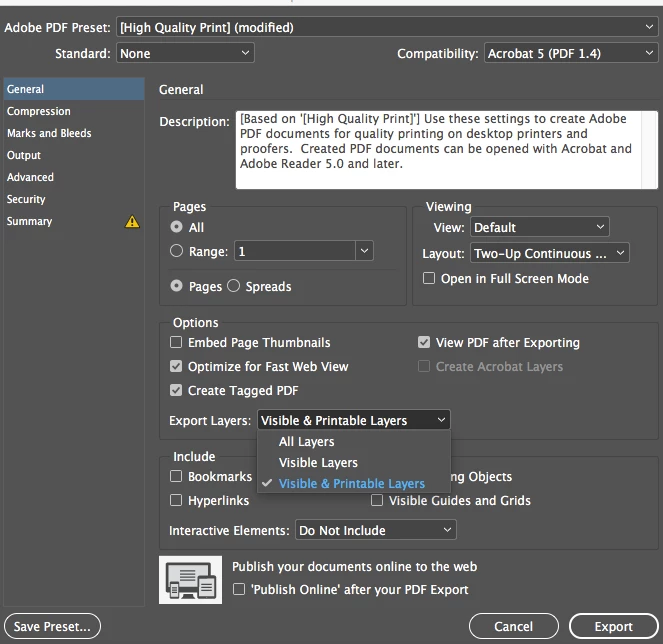Click the Summary warning triangle icon

click(132, 222)
